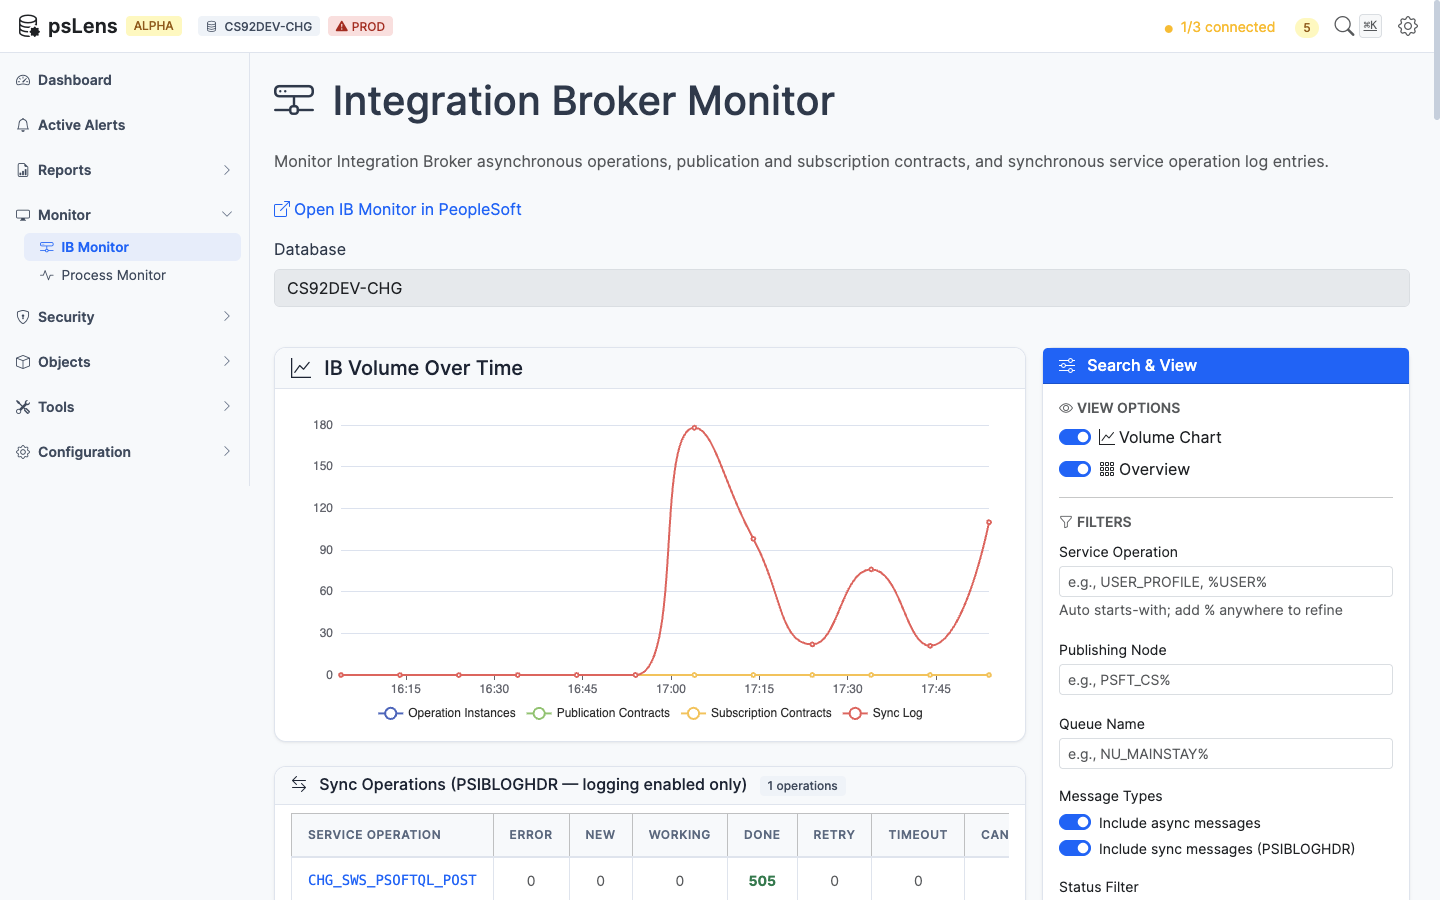Open settings gear icon in header
1440x900 pixels.
click(x=1408, y=26)
